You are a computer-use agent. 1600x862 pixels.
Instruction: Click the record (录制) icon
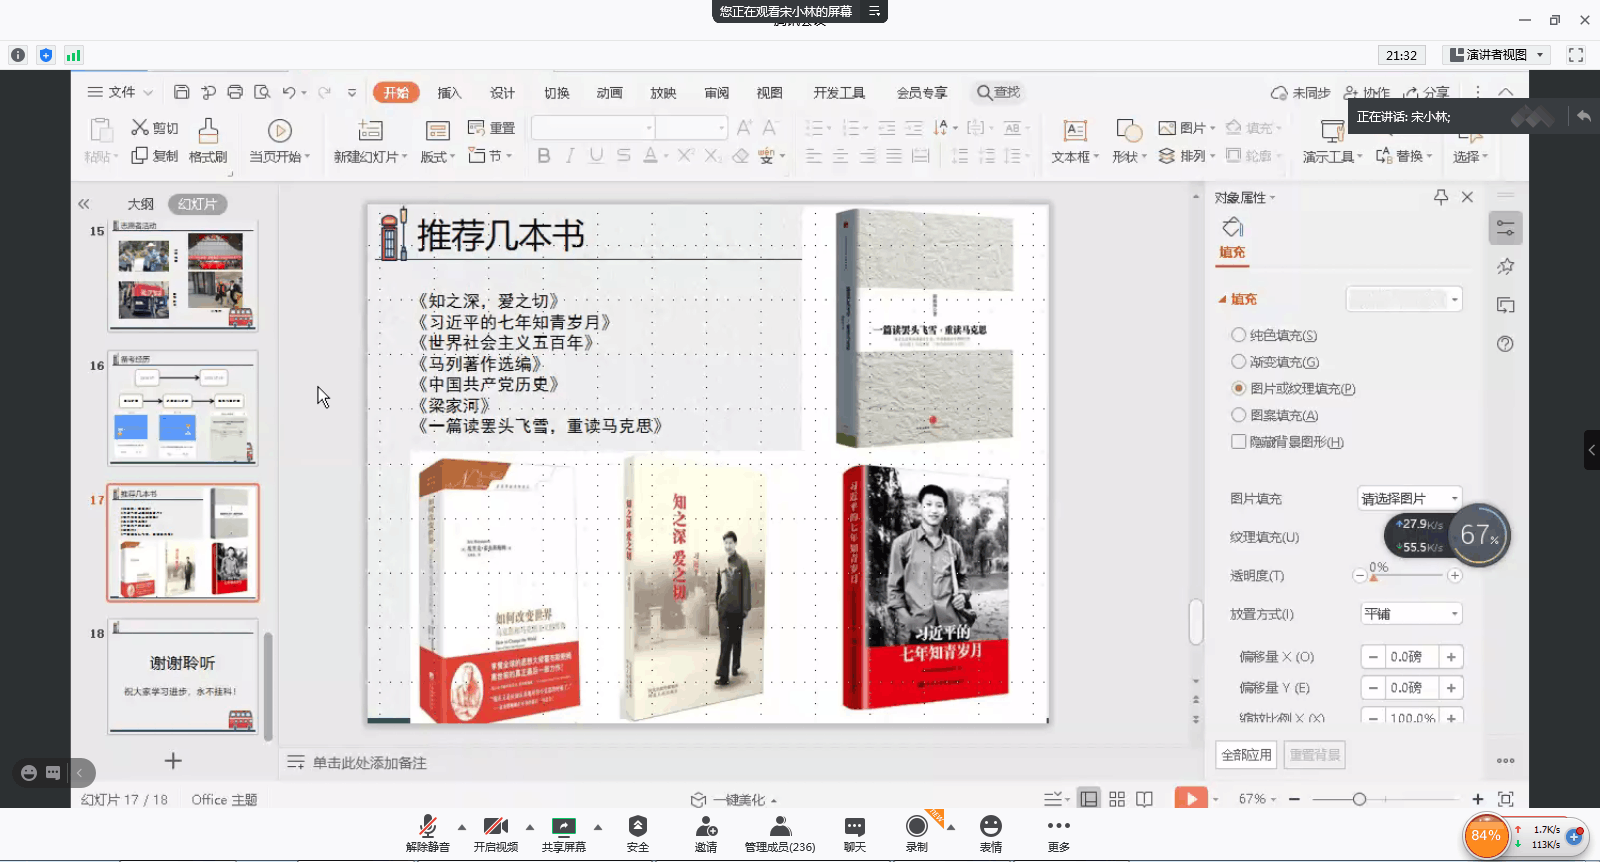(916, 827)
